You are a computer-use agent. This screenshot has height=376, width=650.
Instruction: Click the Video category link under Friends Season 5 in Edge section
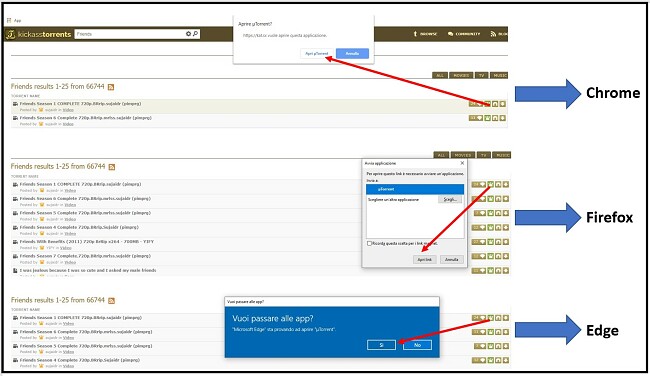pyautogui.click(x=68, y=352)
